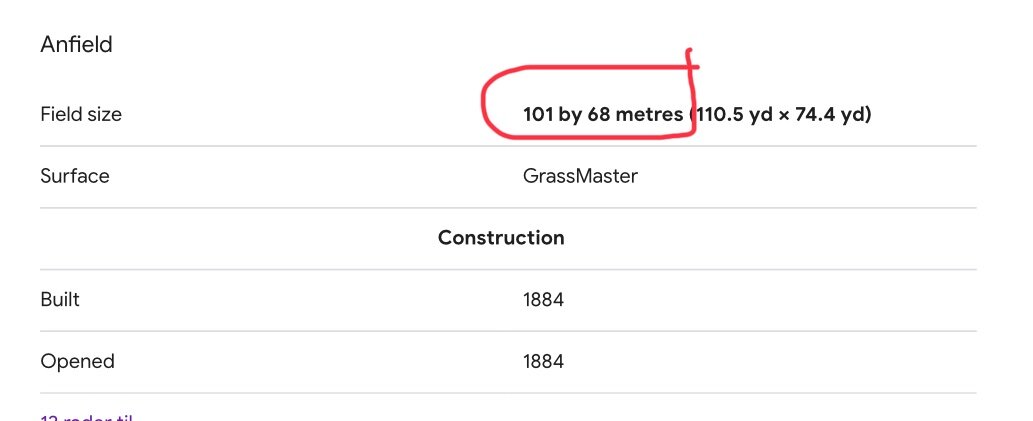
Task: Click the × symbol between yard values
Action: (783, 115)
